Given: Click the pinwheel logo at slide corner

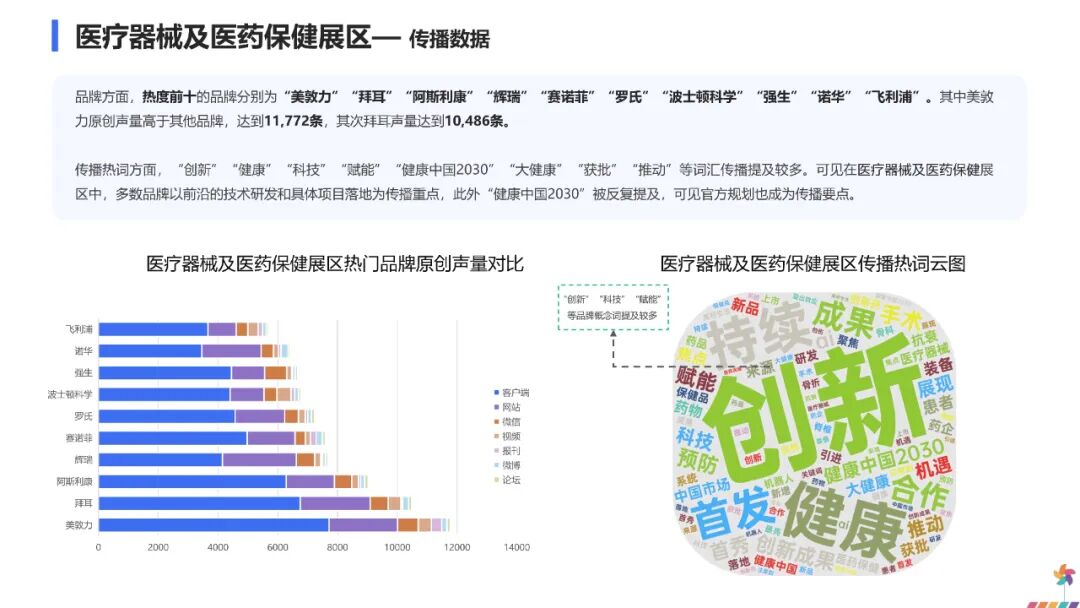Looking at the screenshot, I should tap(1063, 576).
